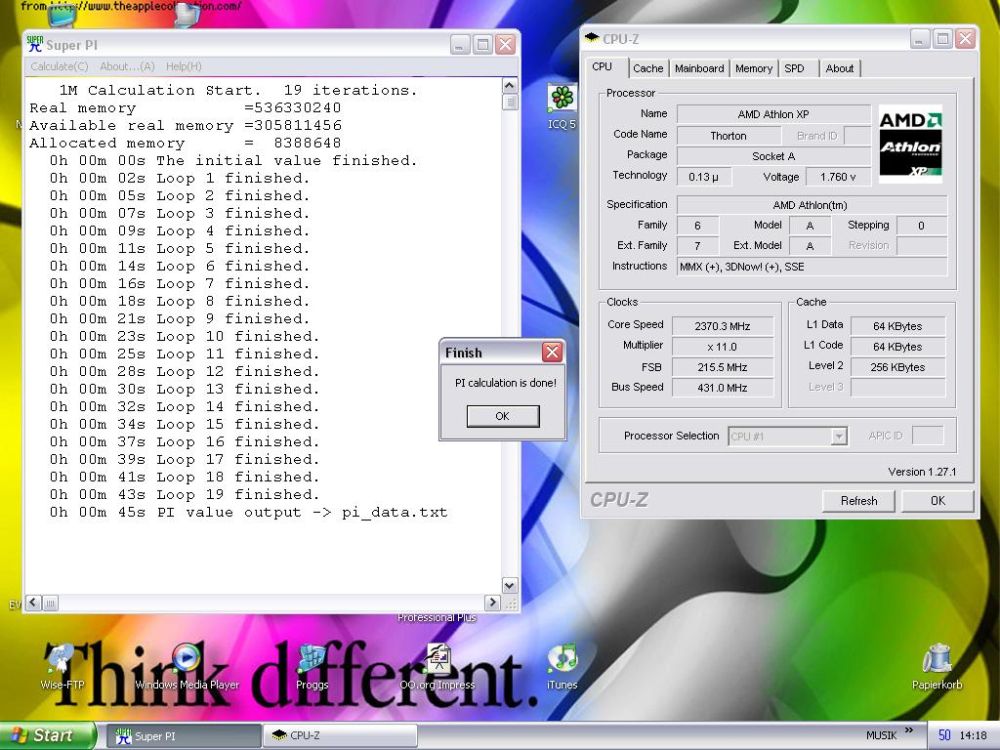Screen dimensions: 1000x750
Task: Open the Proggs desktop folder icon
Action: 312,666
